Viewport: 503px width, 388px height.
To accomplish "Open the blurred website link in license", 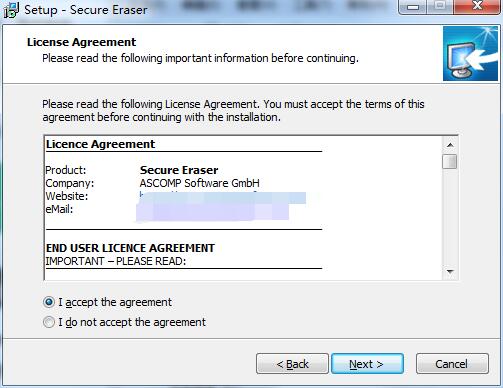I will tap(223, 197).
